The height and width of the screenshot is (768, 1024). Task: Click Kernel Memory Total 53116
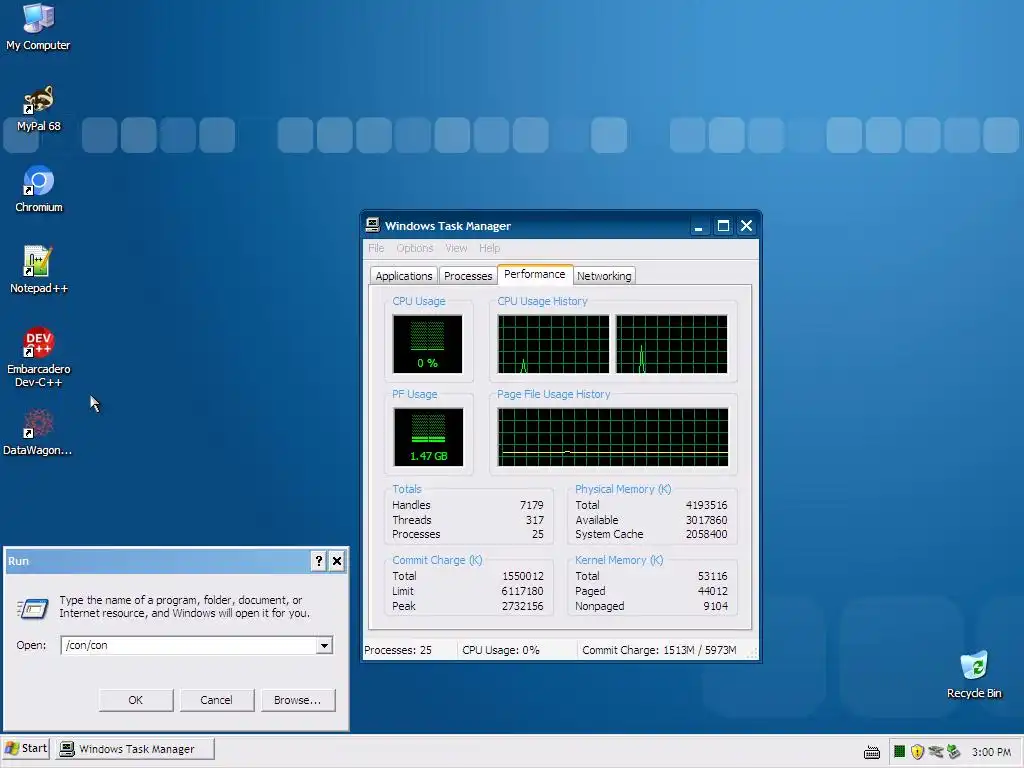click(x=712, y=576)
